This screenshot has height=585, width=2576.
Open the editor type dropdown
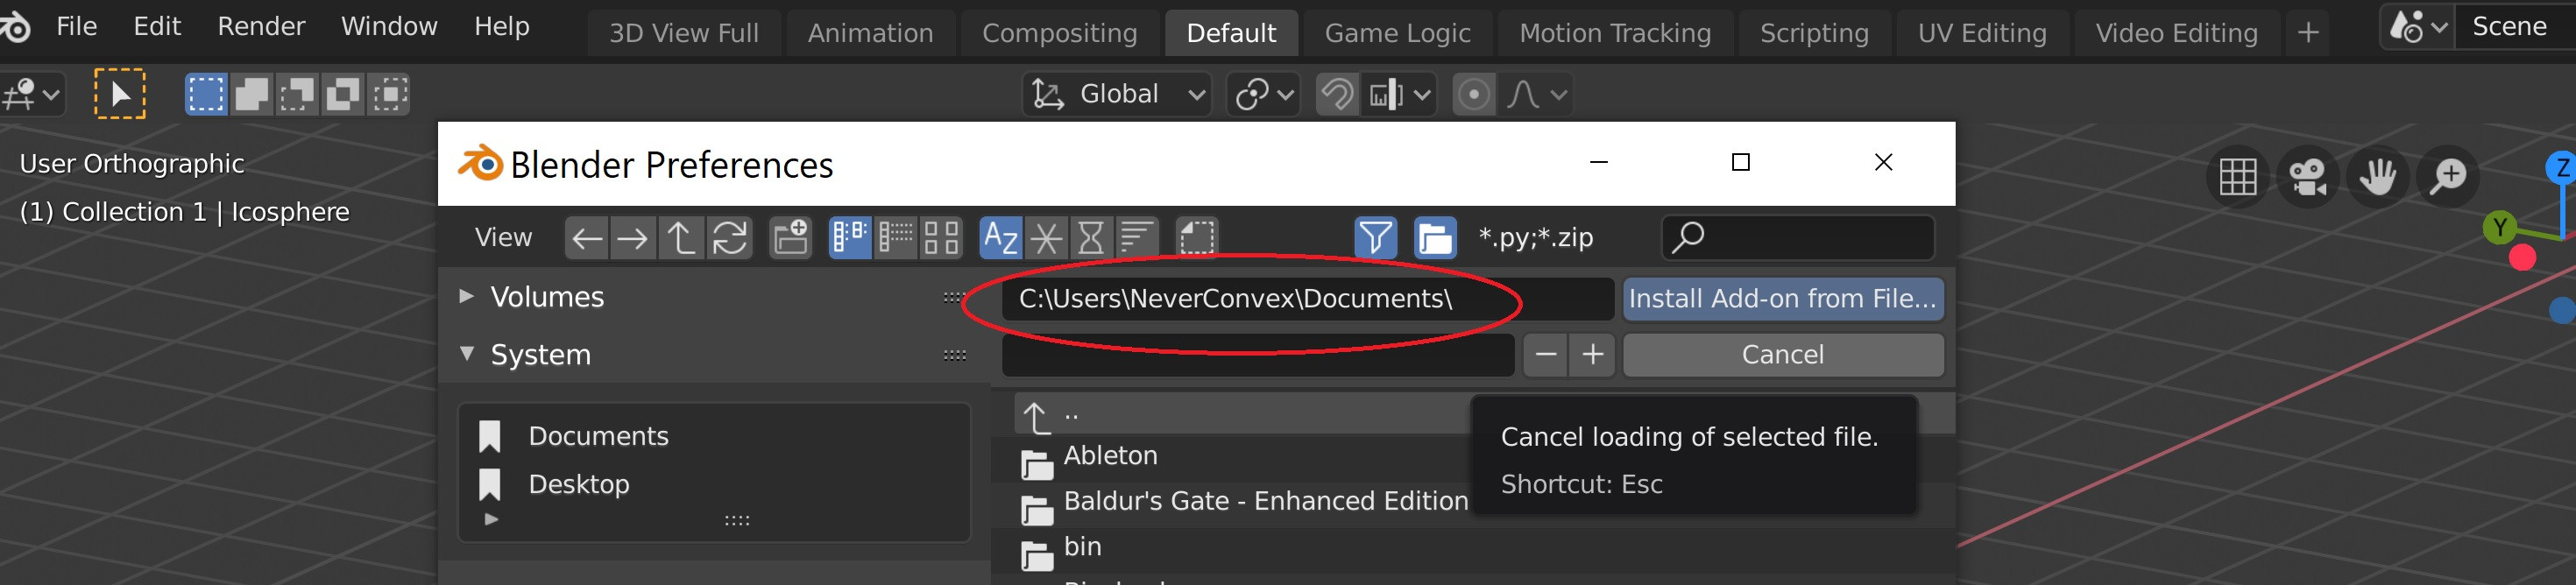click(x=32, y=95)
